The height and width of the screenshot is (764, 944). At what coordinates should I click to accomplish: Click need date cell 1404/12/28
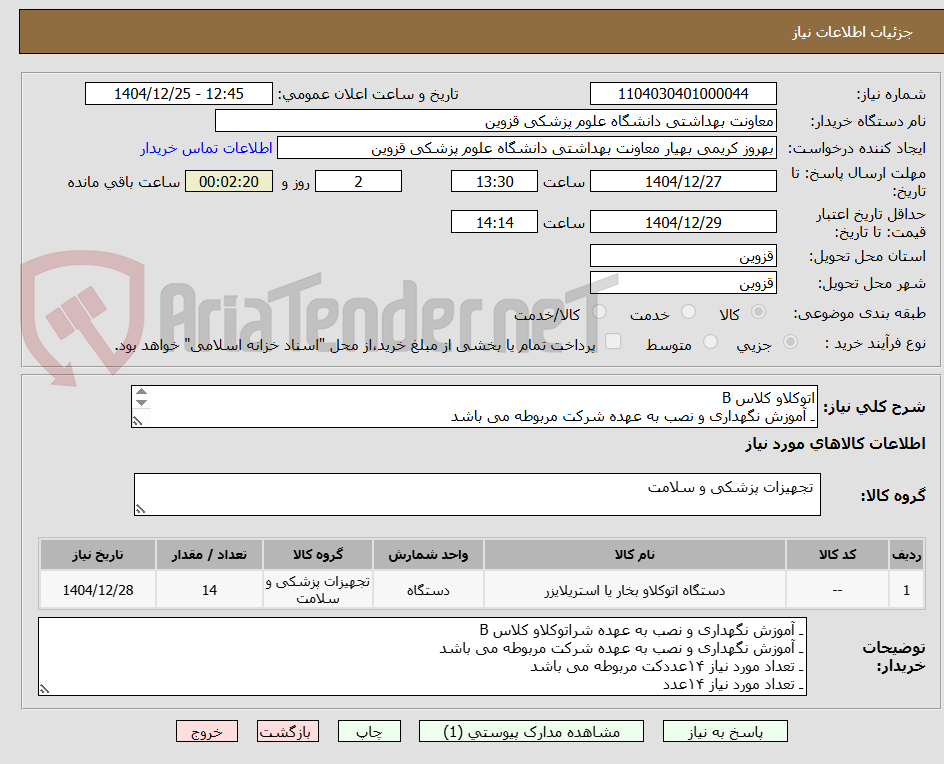pyautogui.click(x=98, y=590)
